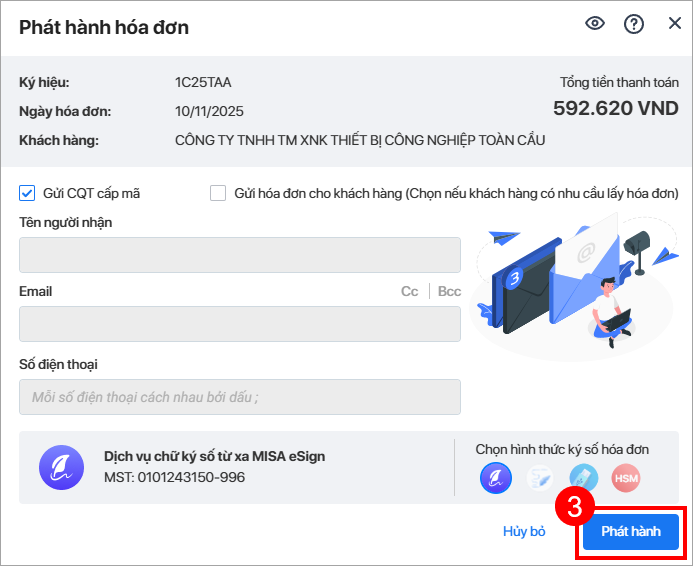This screenshot has height=566, width=693.
Task: Click the blue Phát hành button
Action: [631, 532]
